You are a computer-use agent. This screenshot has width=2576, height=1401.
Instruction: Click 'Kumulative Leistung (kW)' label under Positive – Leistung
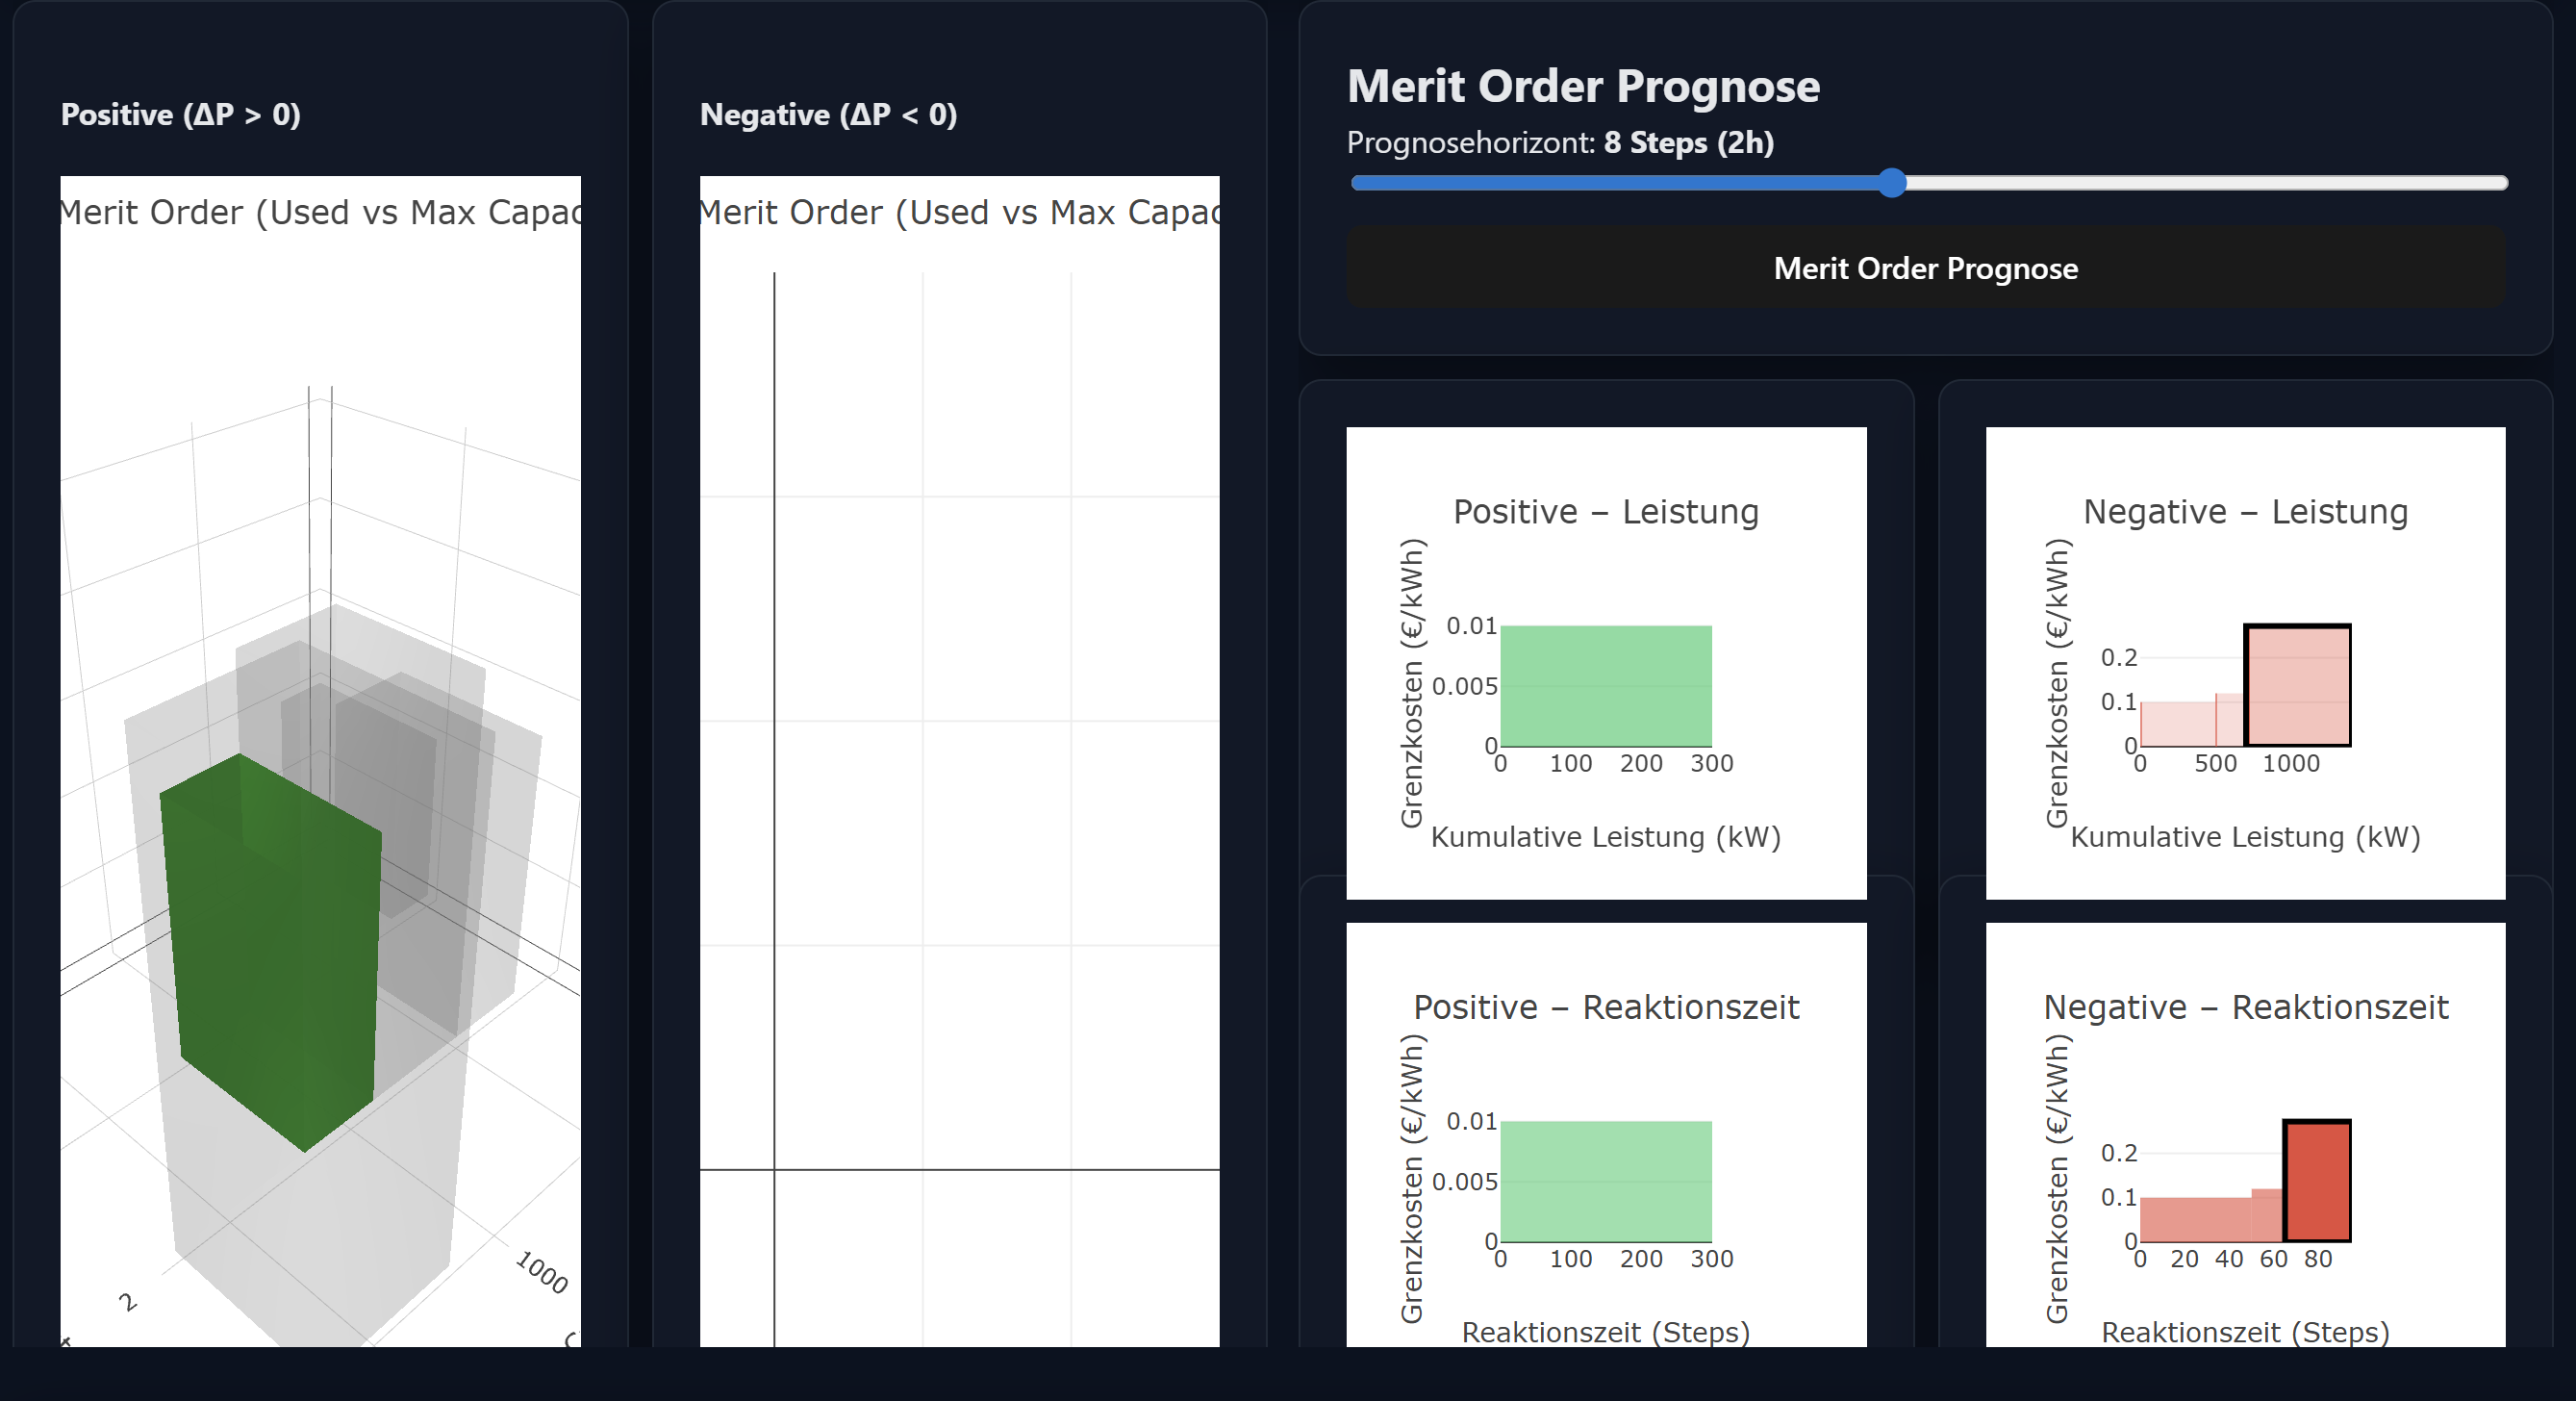click(1606, 837)
